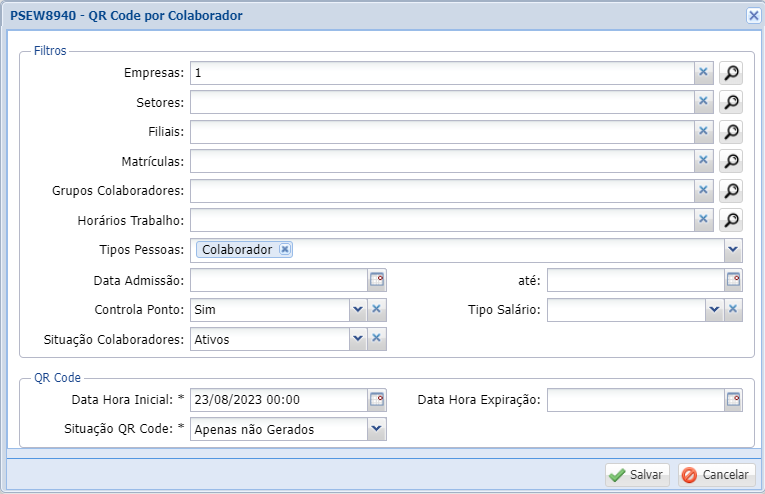The height and width of the screenshot is (494, 765).
Task: Expand the Situação Colaboradores dropdown
Action: [x=357, y=339]
